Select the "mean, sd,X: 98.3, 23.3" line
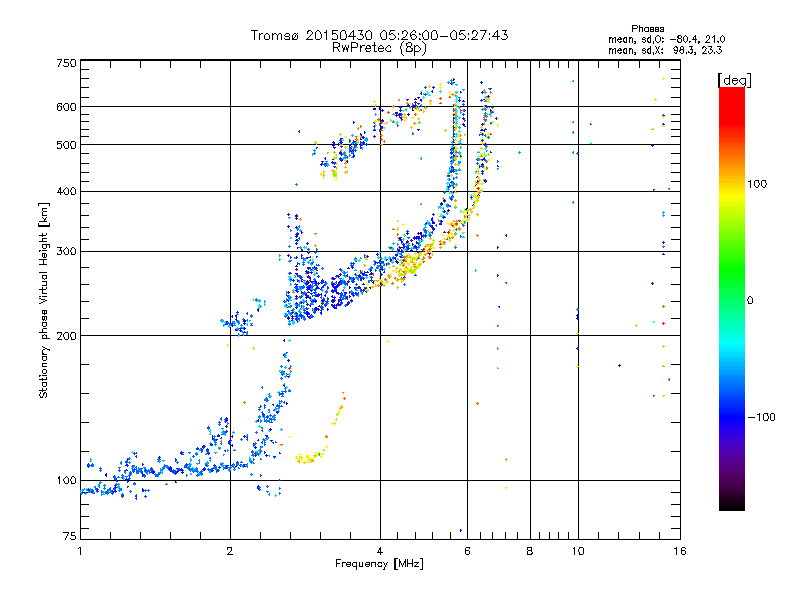 point(665,50)
